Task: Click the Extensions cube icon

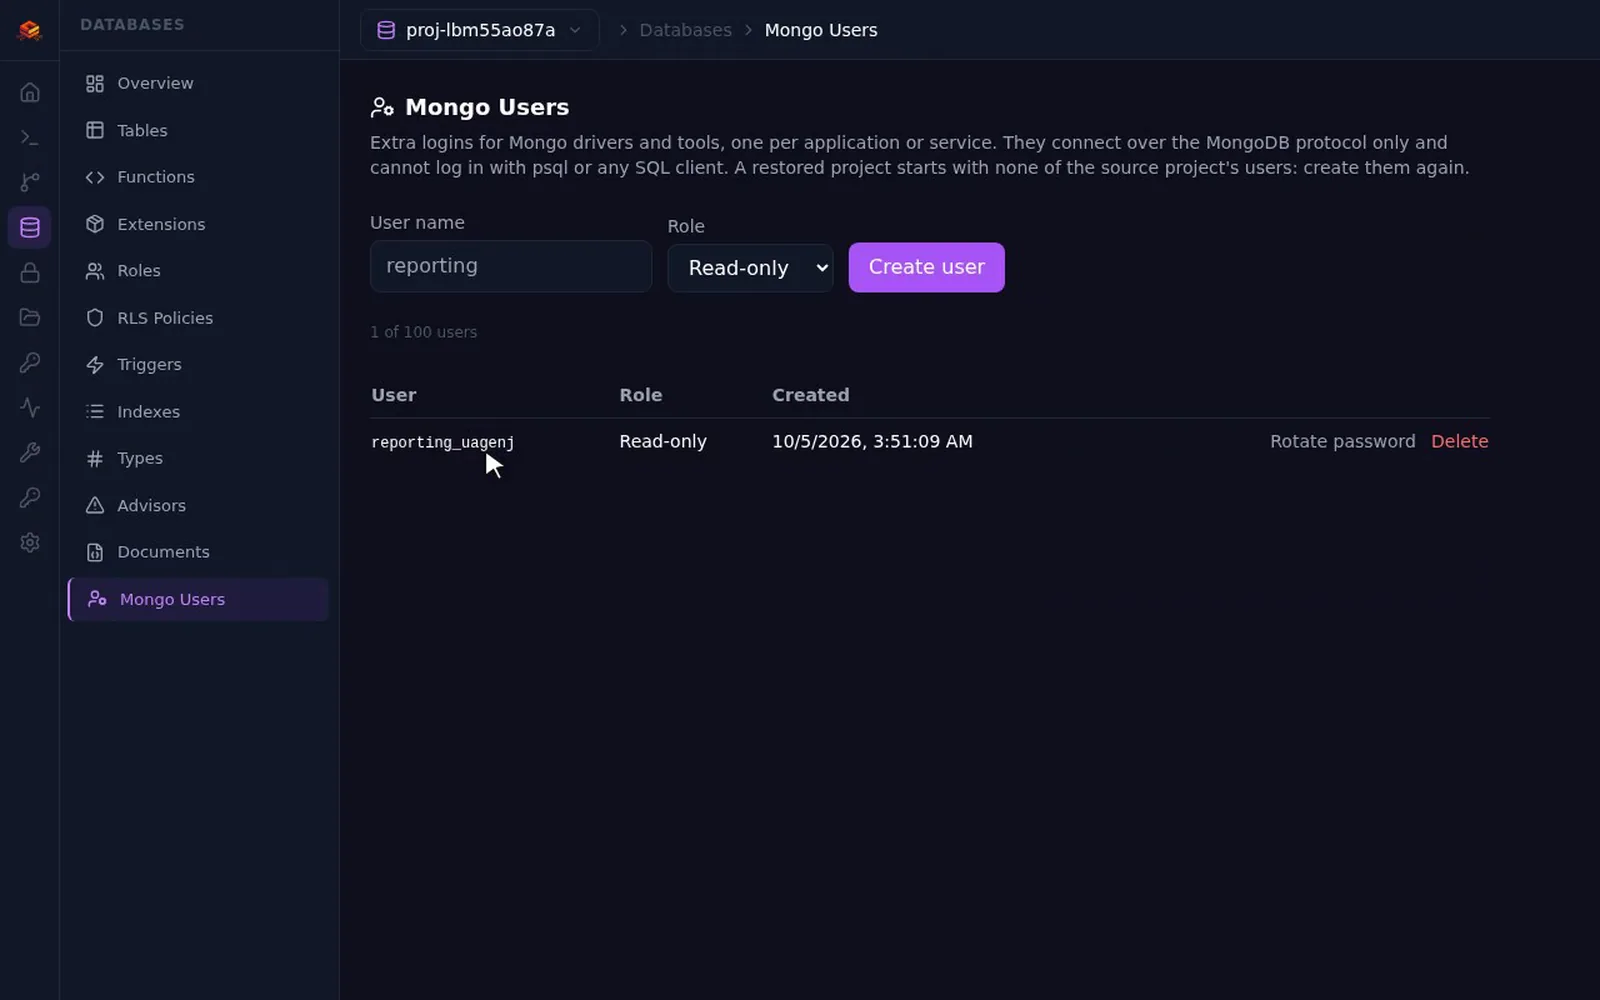Action: (95, 224)
